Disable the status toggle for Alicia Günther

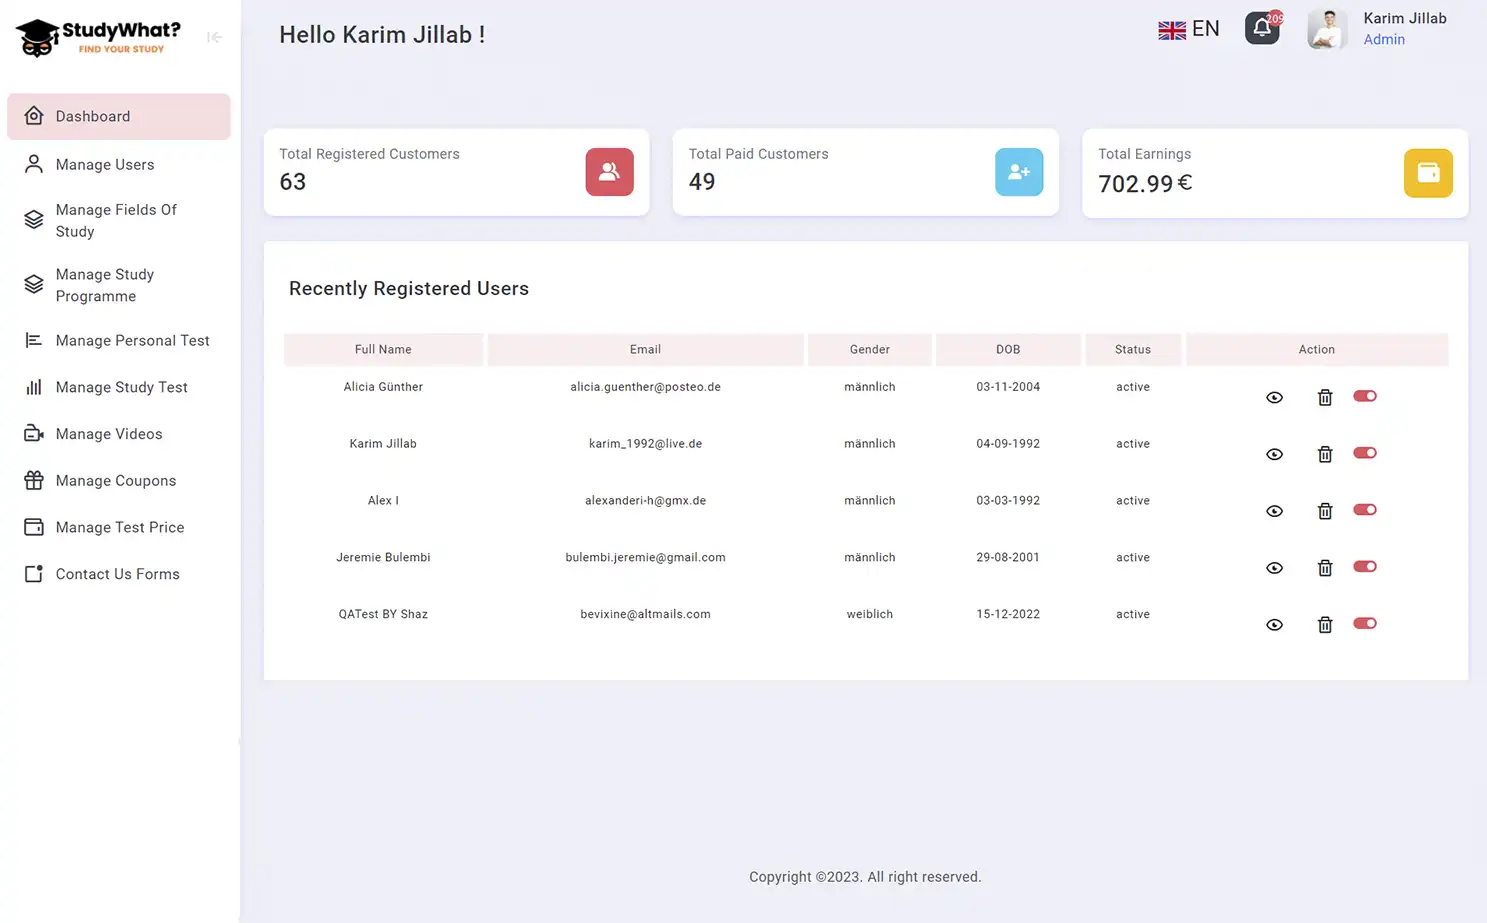pos(1364,396)
